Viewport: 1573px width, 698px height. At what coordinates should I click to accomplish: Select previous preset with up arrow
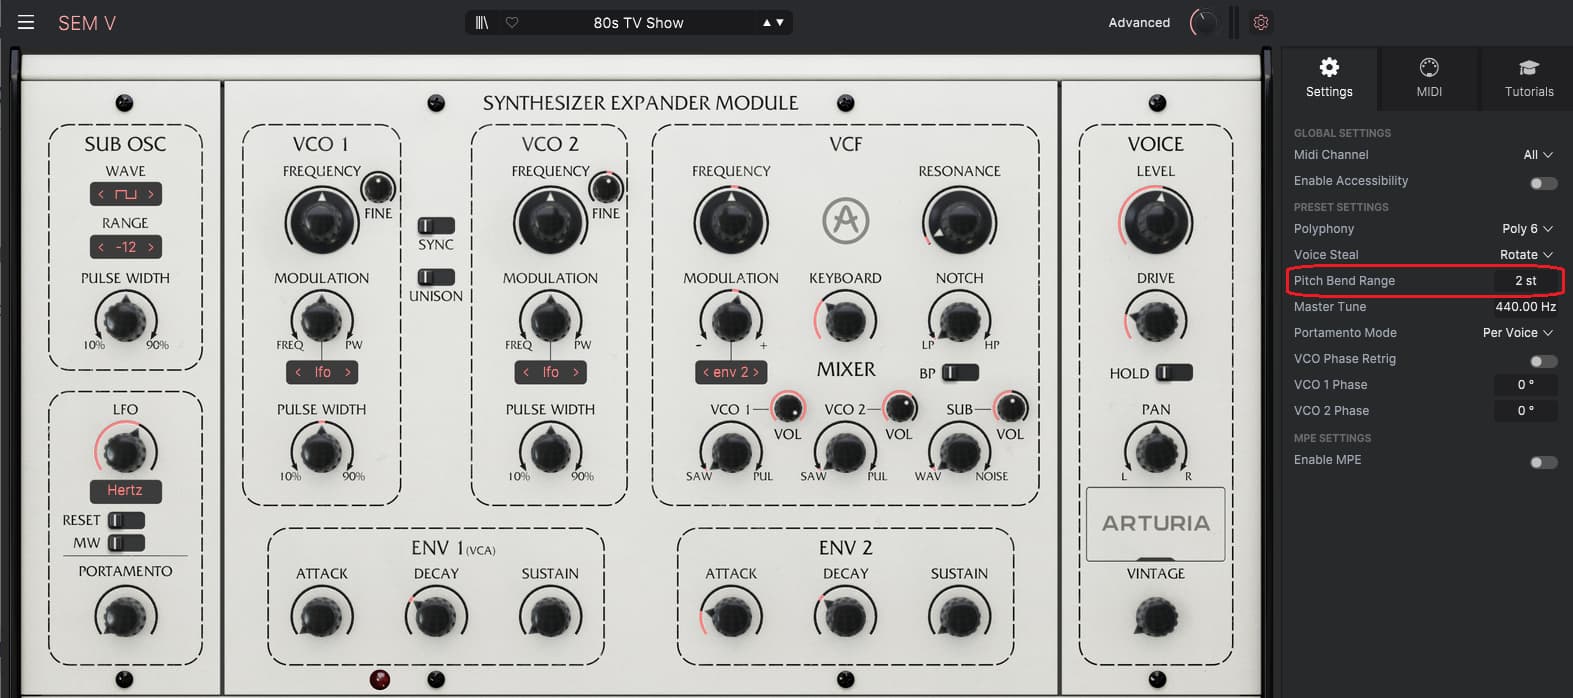coord(767,22)
